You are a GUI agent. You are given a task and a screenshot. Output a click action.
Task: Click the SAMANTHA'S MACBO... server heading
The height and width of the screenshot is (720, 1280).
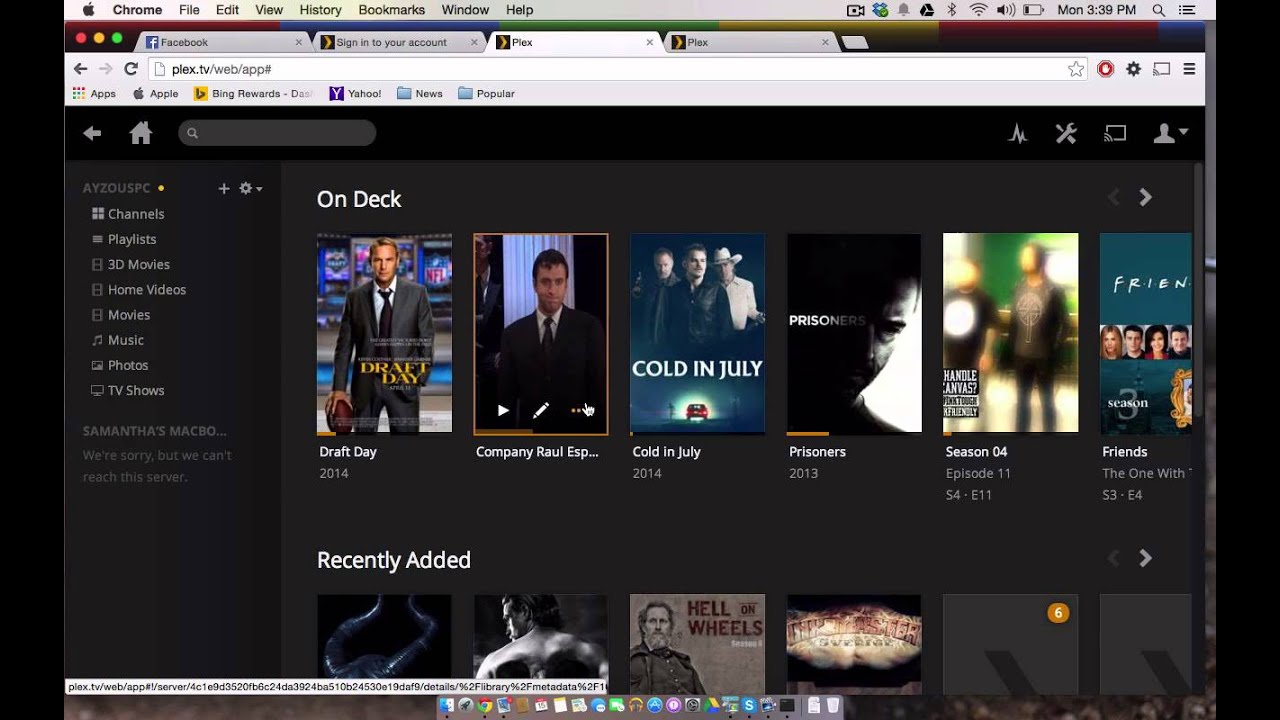(154, 431)
